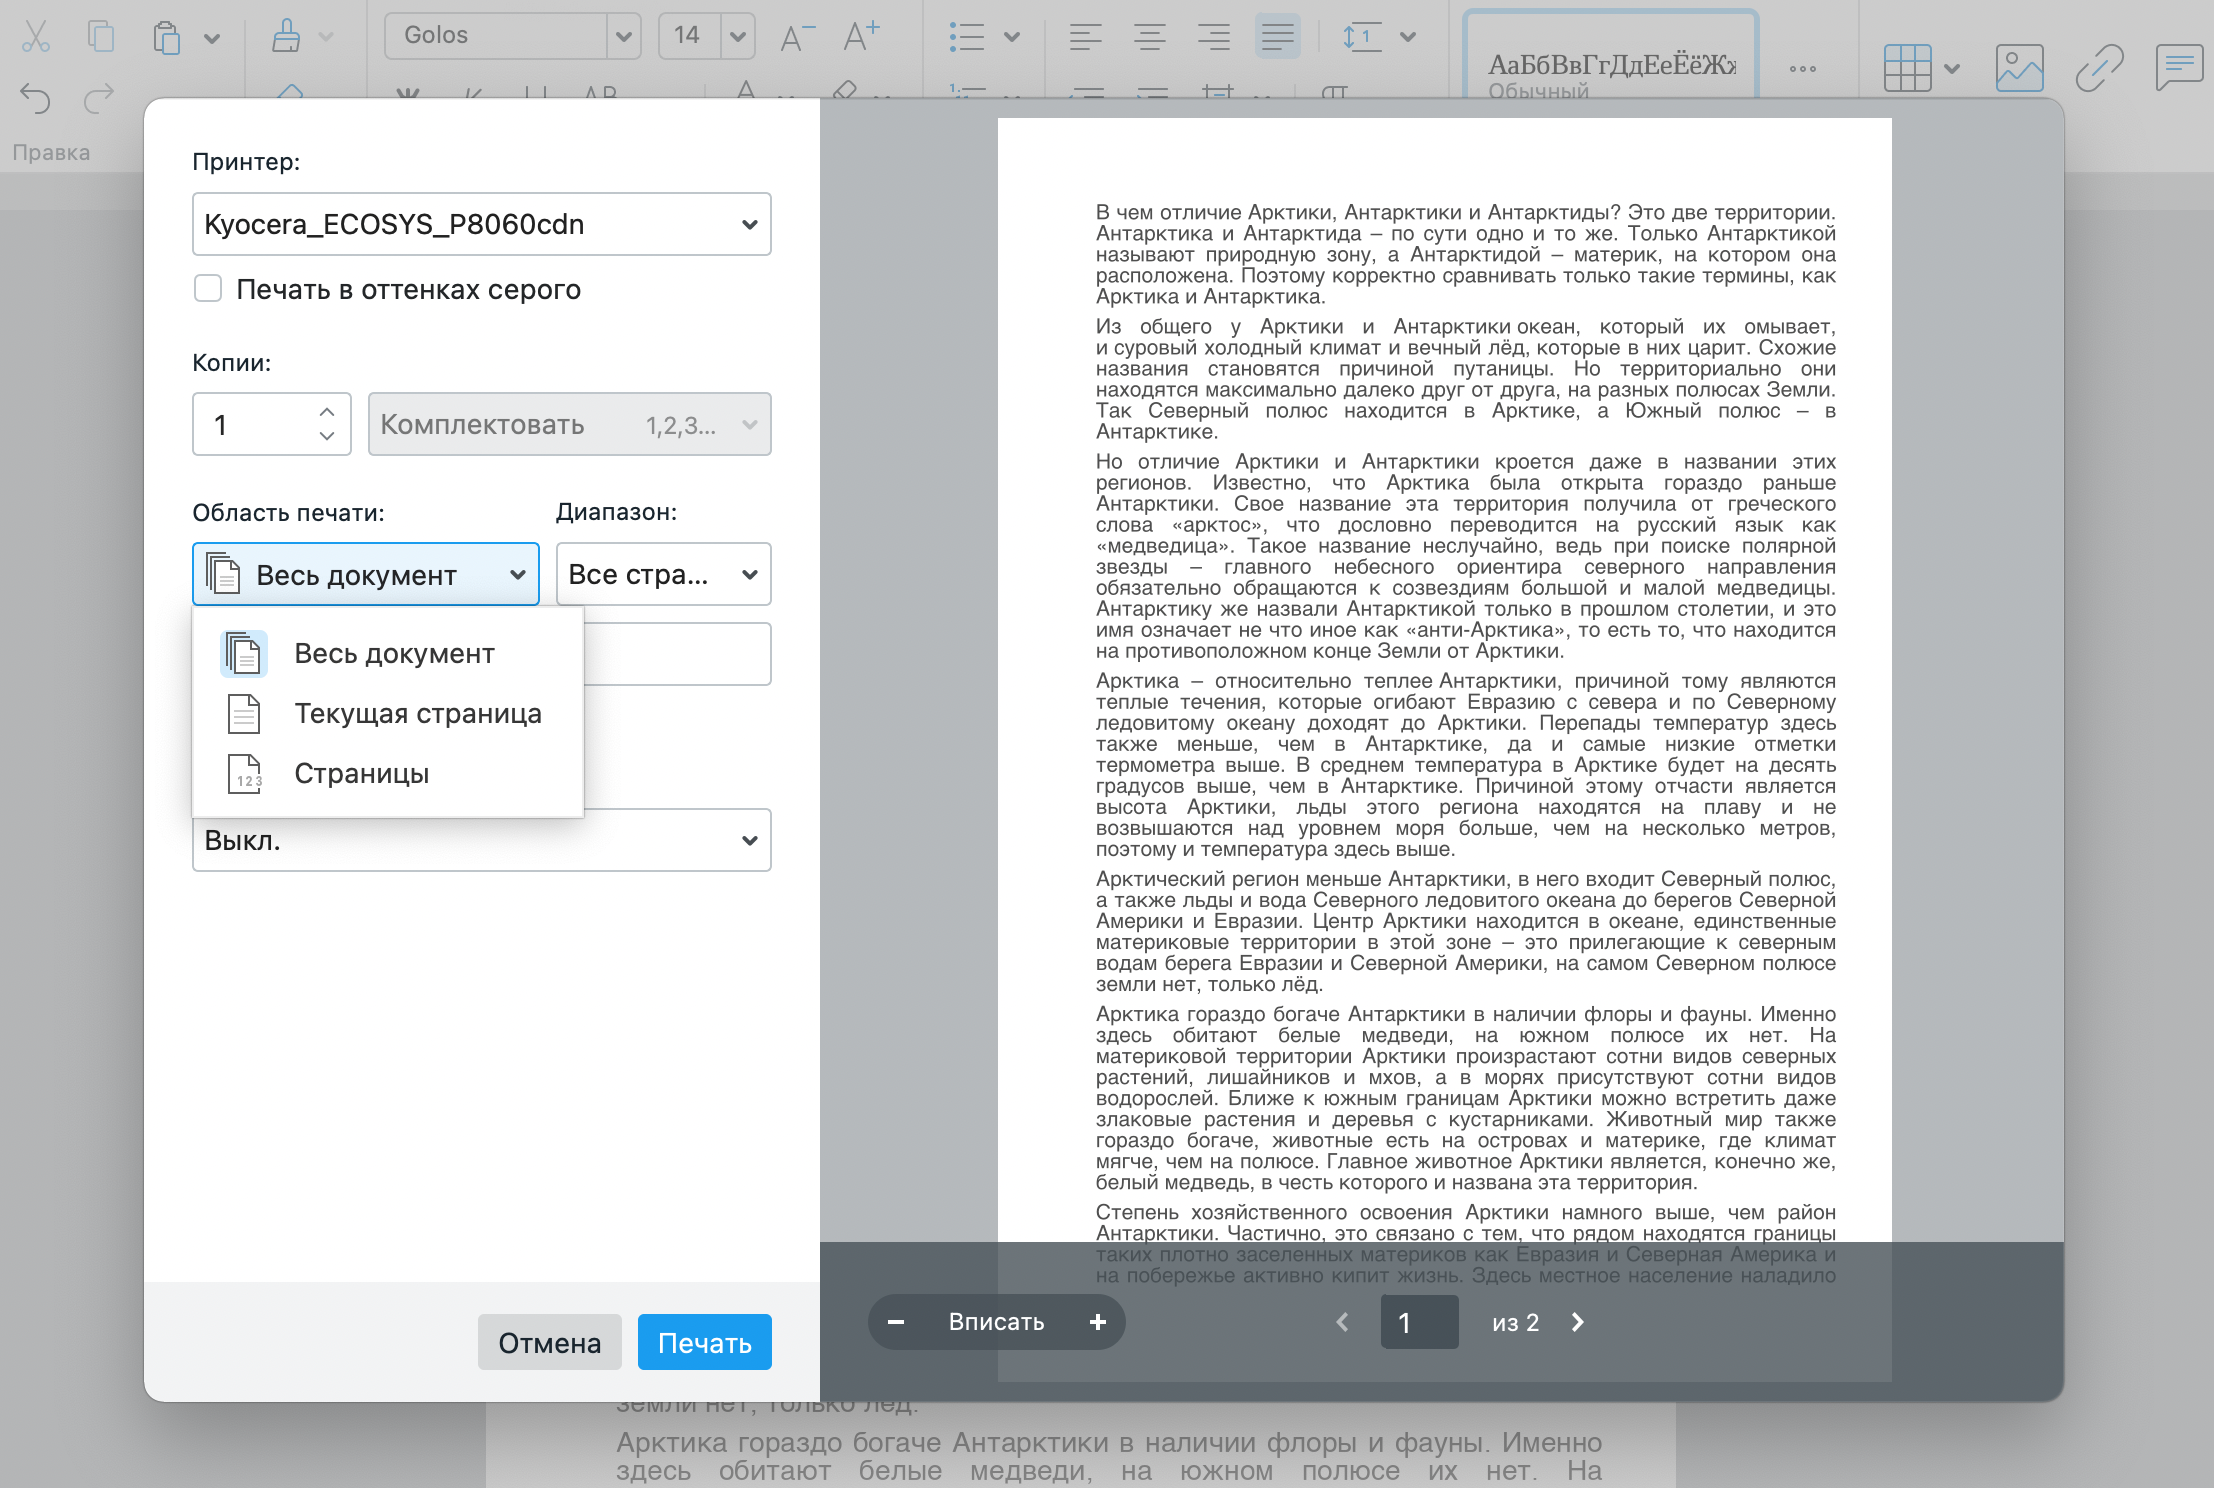Viewport: 2214px width, 1488px height.
Task: Decrease copies with down stepper arrow
Action: pos(327,436)
